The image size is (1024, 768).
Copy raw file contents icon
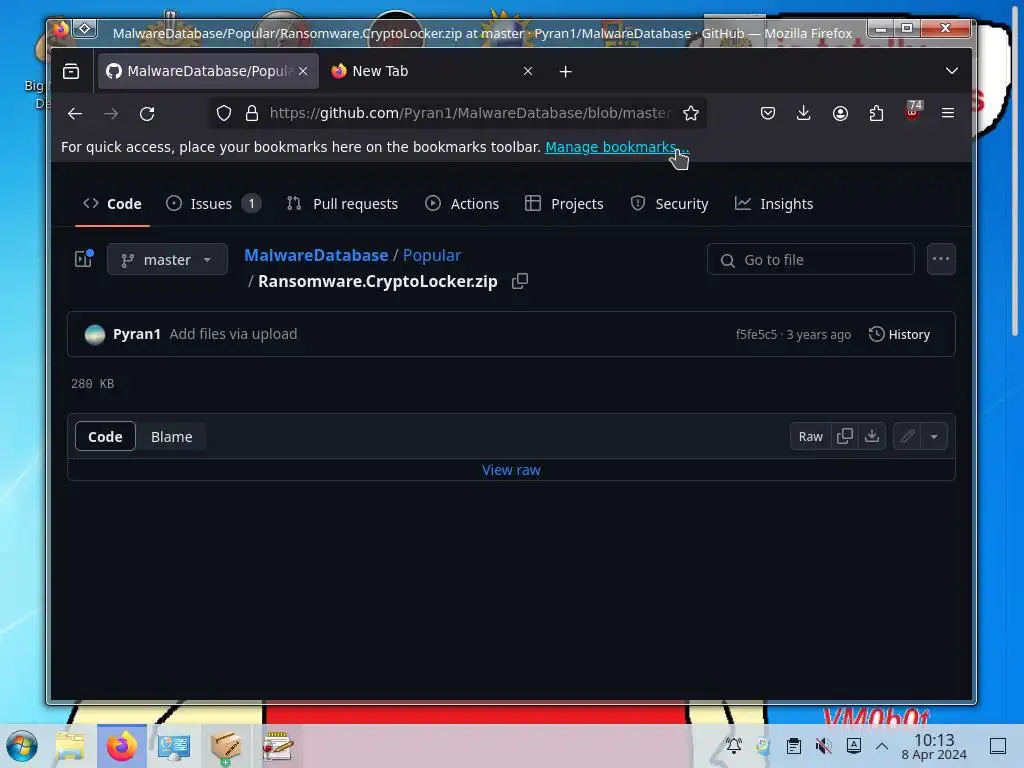pos(845,436)
